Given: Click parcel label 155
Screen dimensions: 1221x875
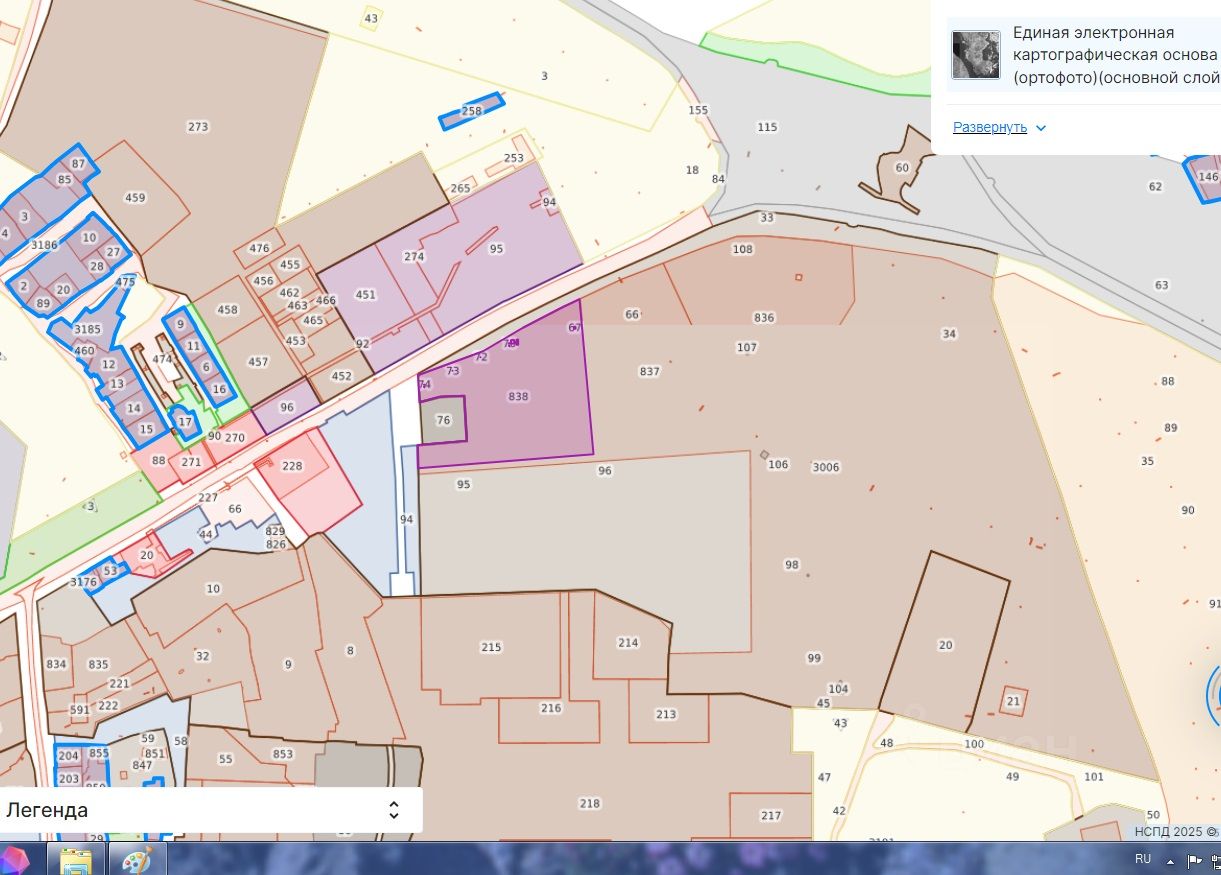Looking at the screenshot, I should (x=698, y=110).
